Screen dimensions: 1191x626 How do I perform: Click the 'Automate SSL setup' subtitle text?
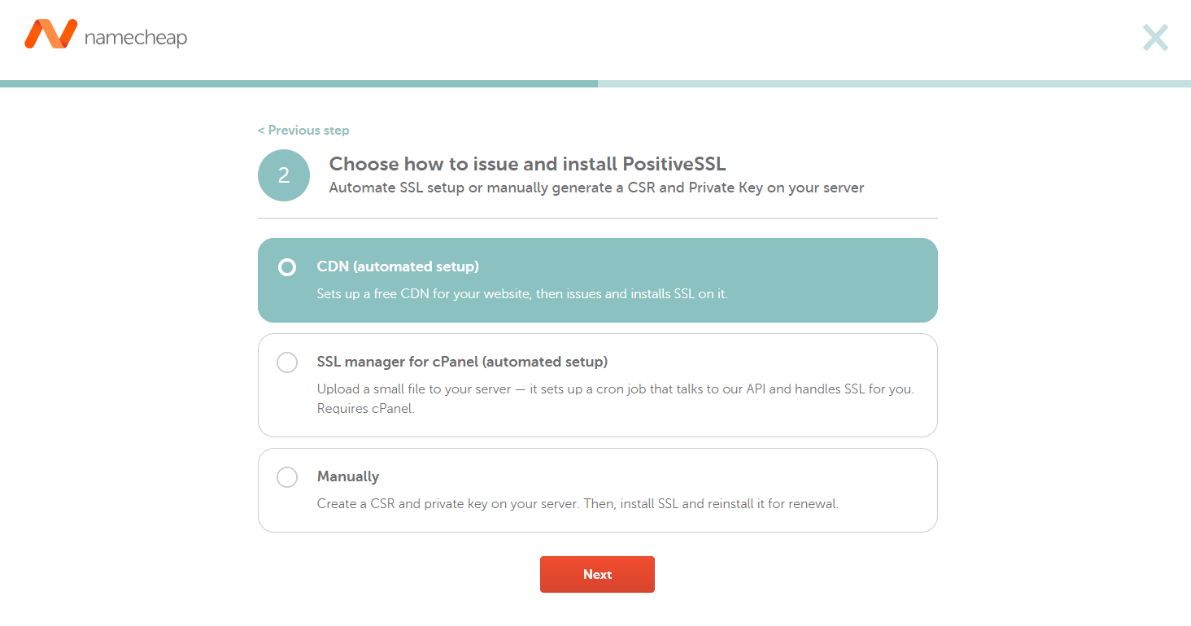click(596, 188)
